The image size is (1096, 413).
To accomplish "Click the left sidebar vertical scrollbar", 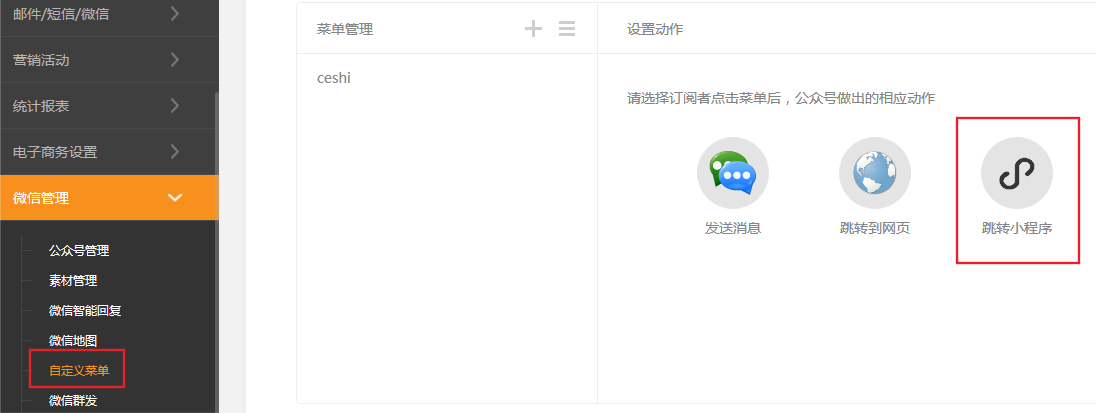I will coord(216,250).
